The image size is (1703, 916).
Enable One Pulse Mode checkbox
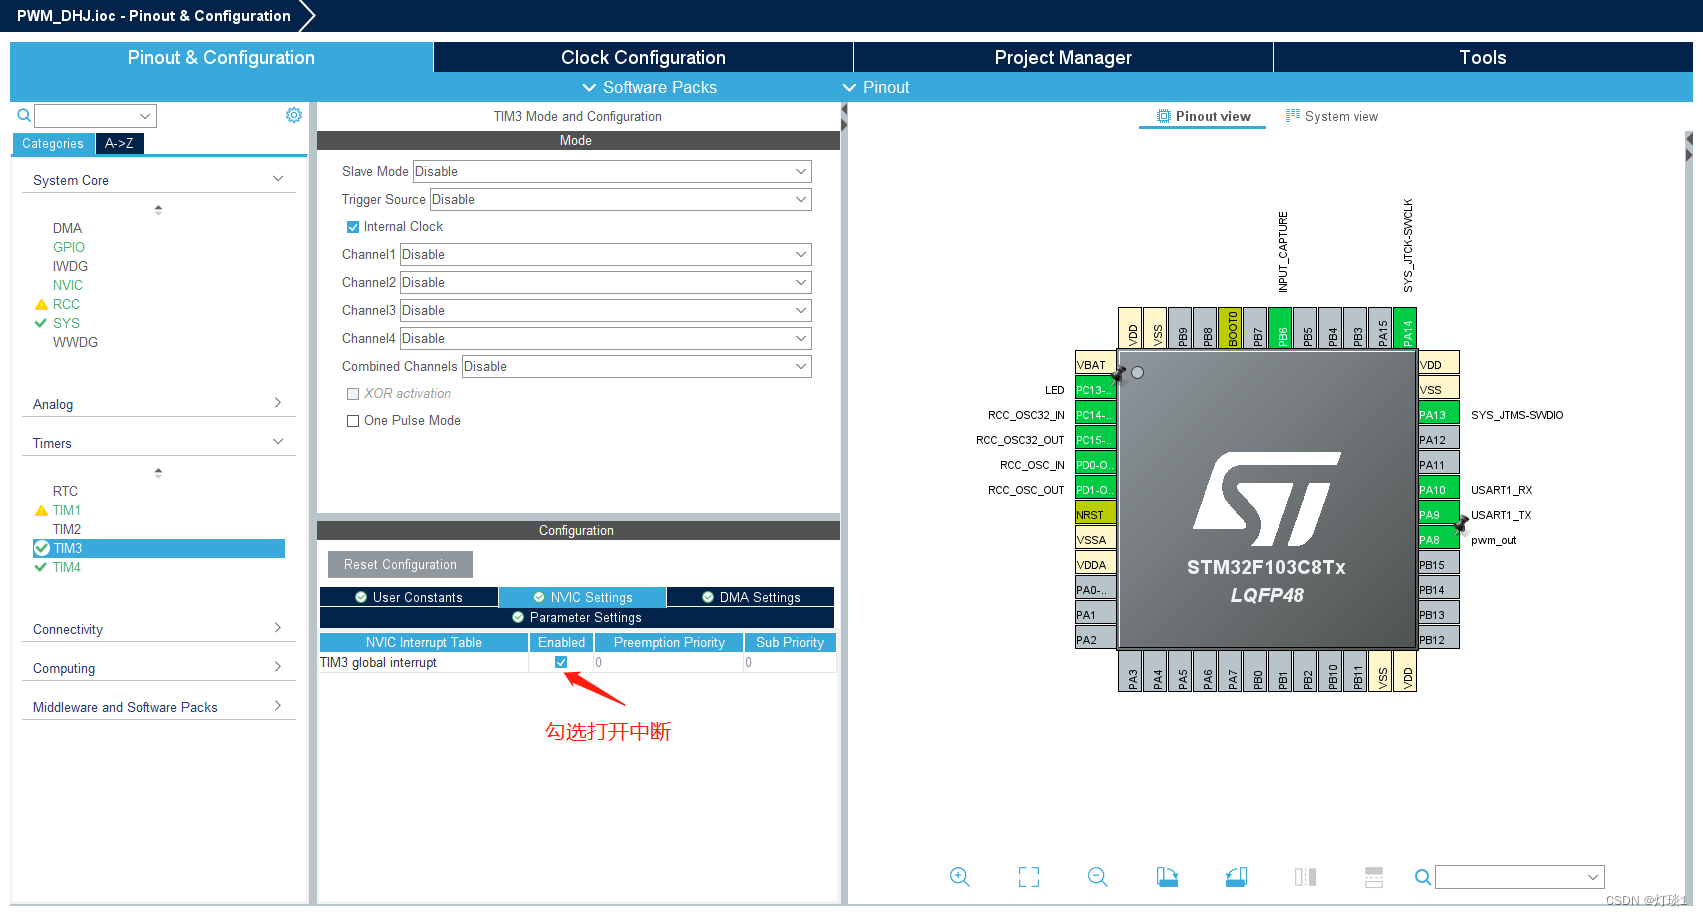353,421
